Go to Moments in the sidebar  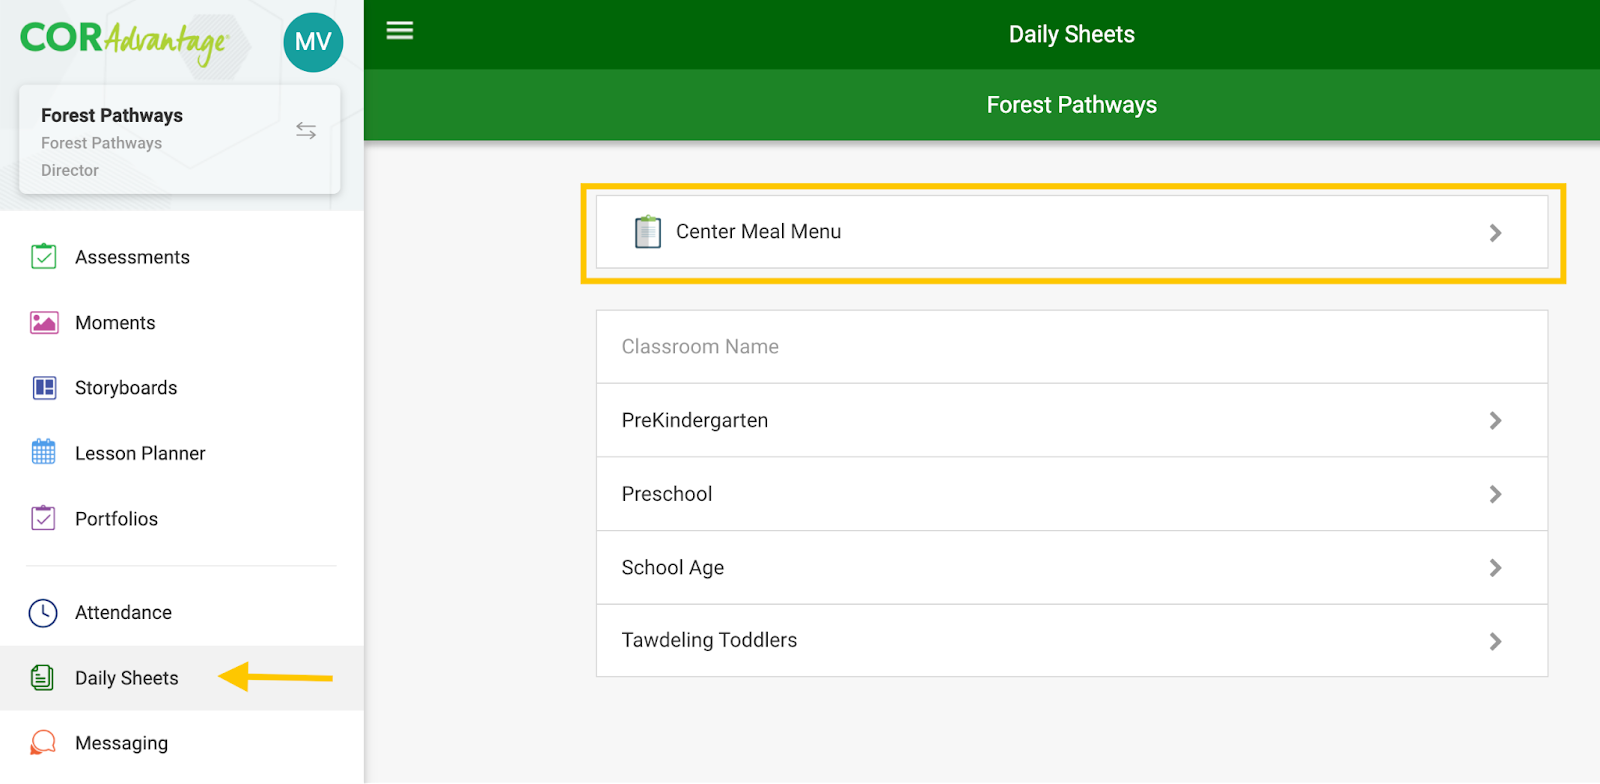tap(182, 323)
